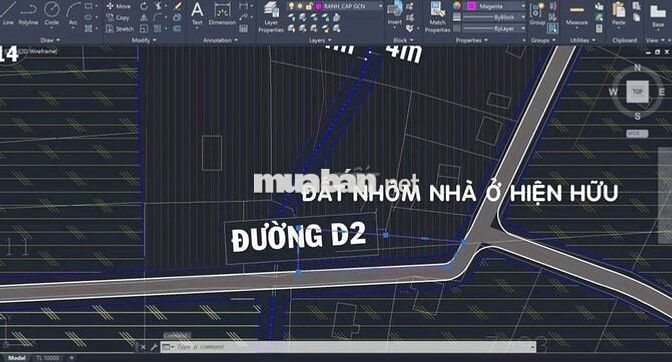Expand the Layers panel
Image resolution: width=672 pixels, height=362 pixels.
pos(321,40)
